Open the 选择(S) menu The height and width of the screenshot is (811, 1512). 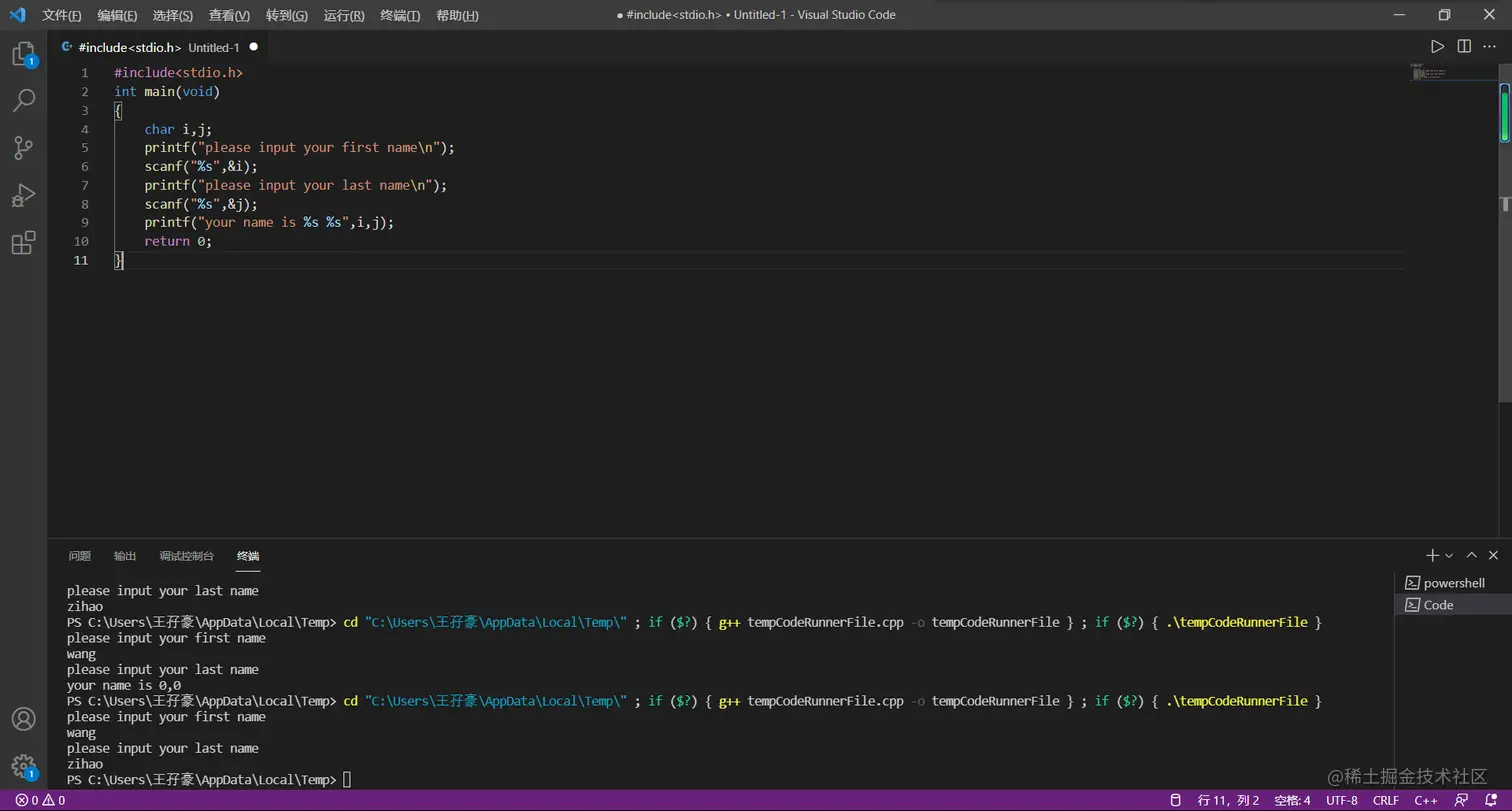[x=173, y=15]
